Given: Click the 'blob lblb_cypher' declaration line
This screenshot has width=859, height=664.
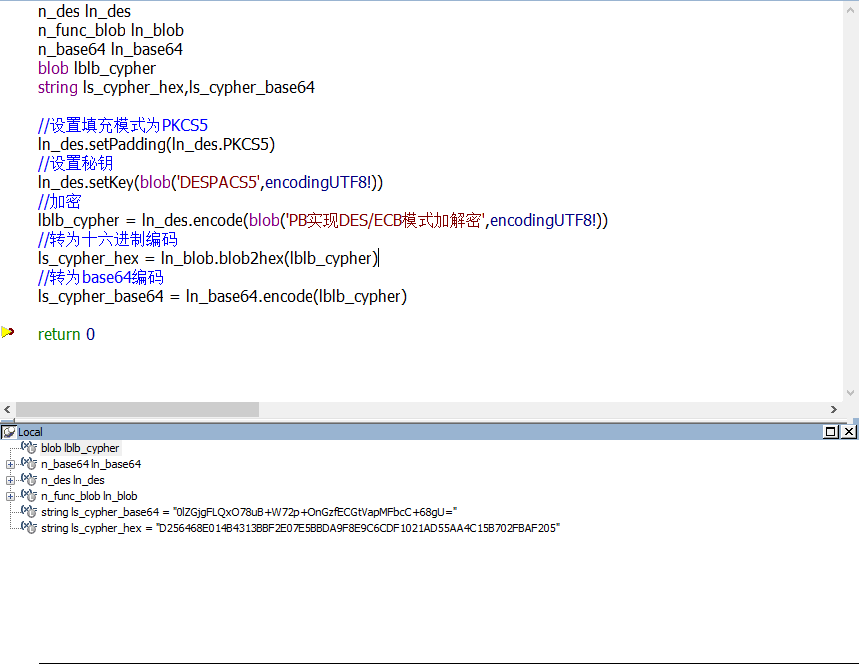Looking at the screenshot, I should tap(96, 68).
